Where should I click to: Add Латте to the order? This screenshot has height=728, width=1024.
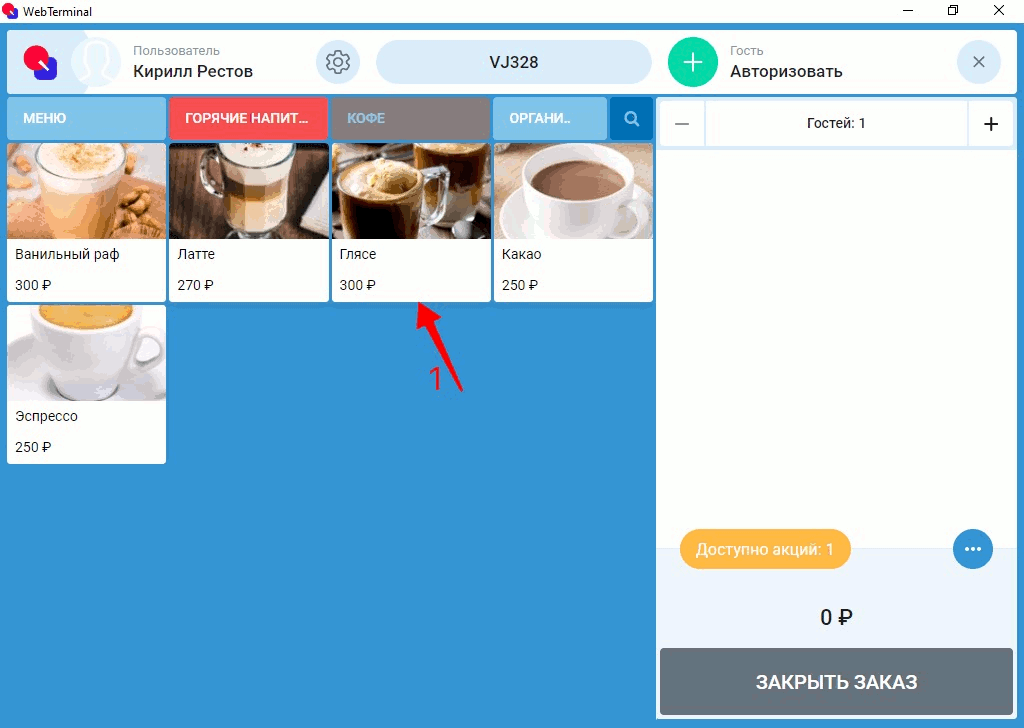click(x=249, y=223)
